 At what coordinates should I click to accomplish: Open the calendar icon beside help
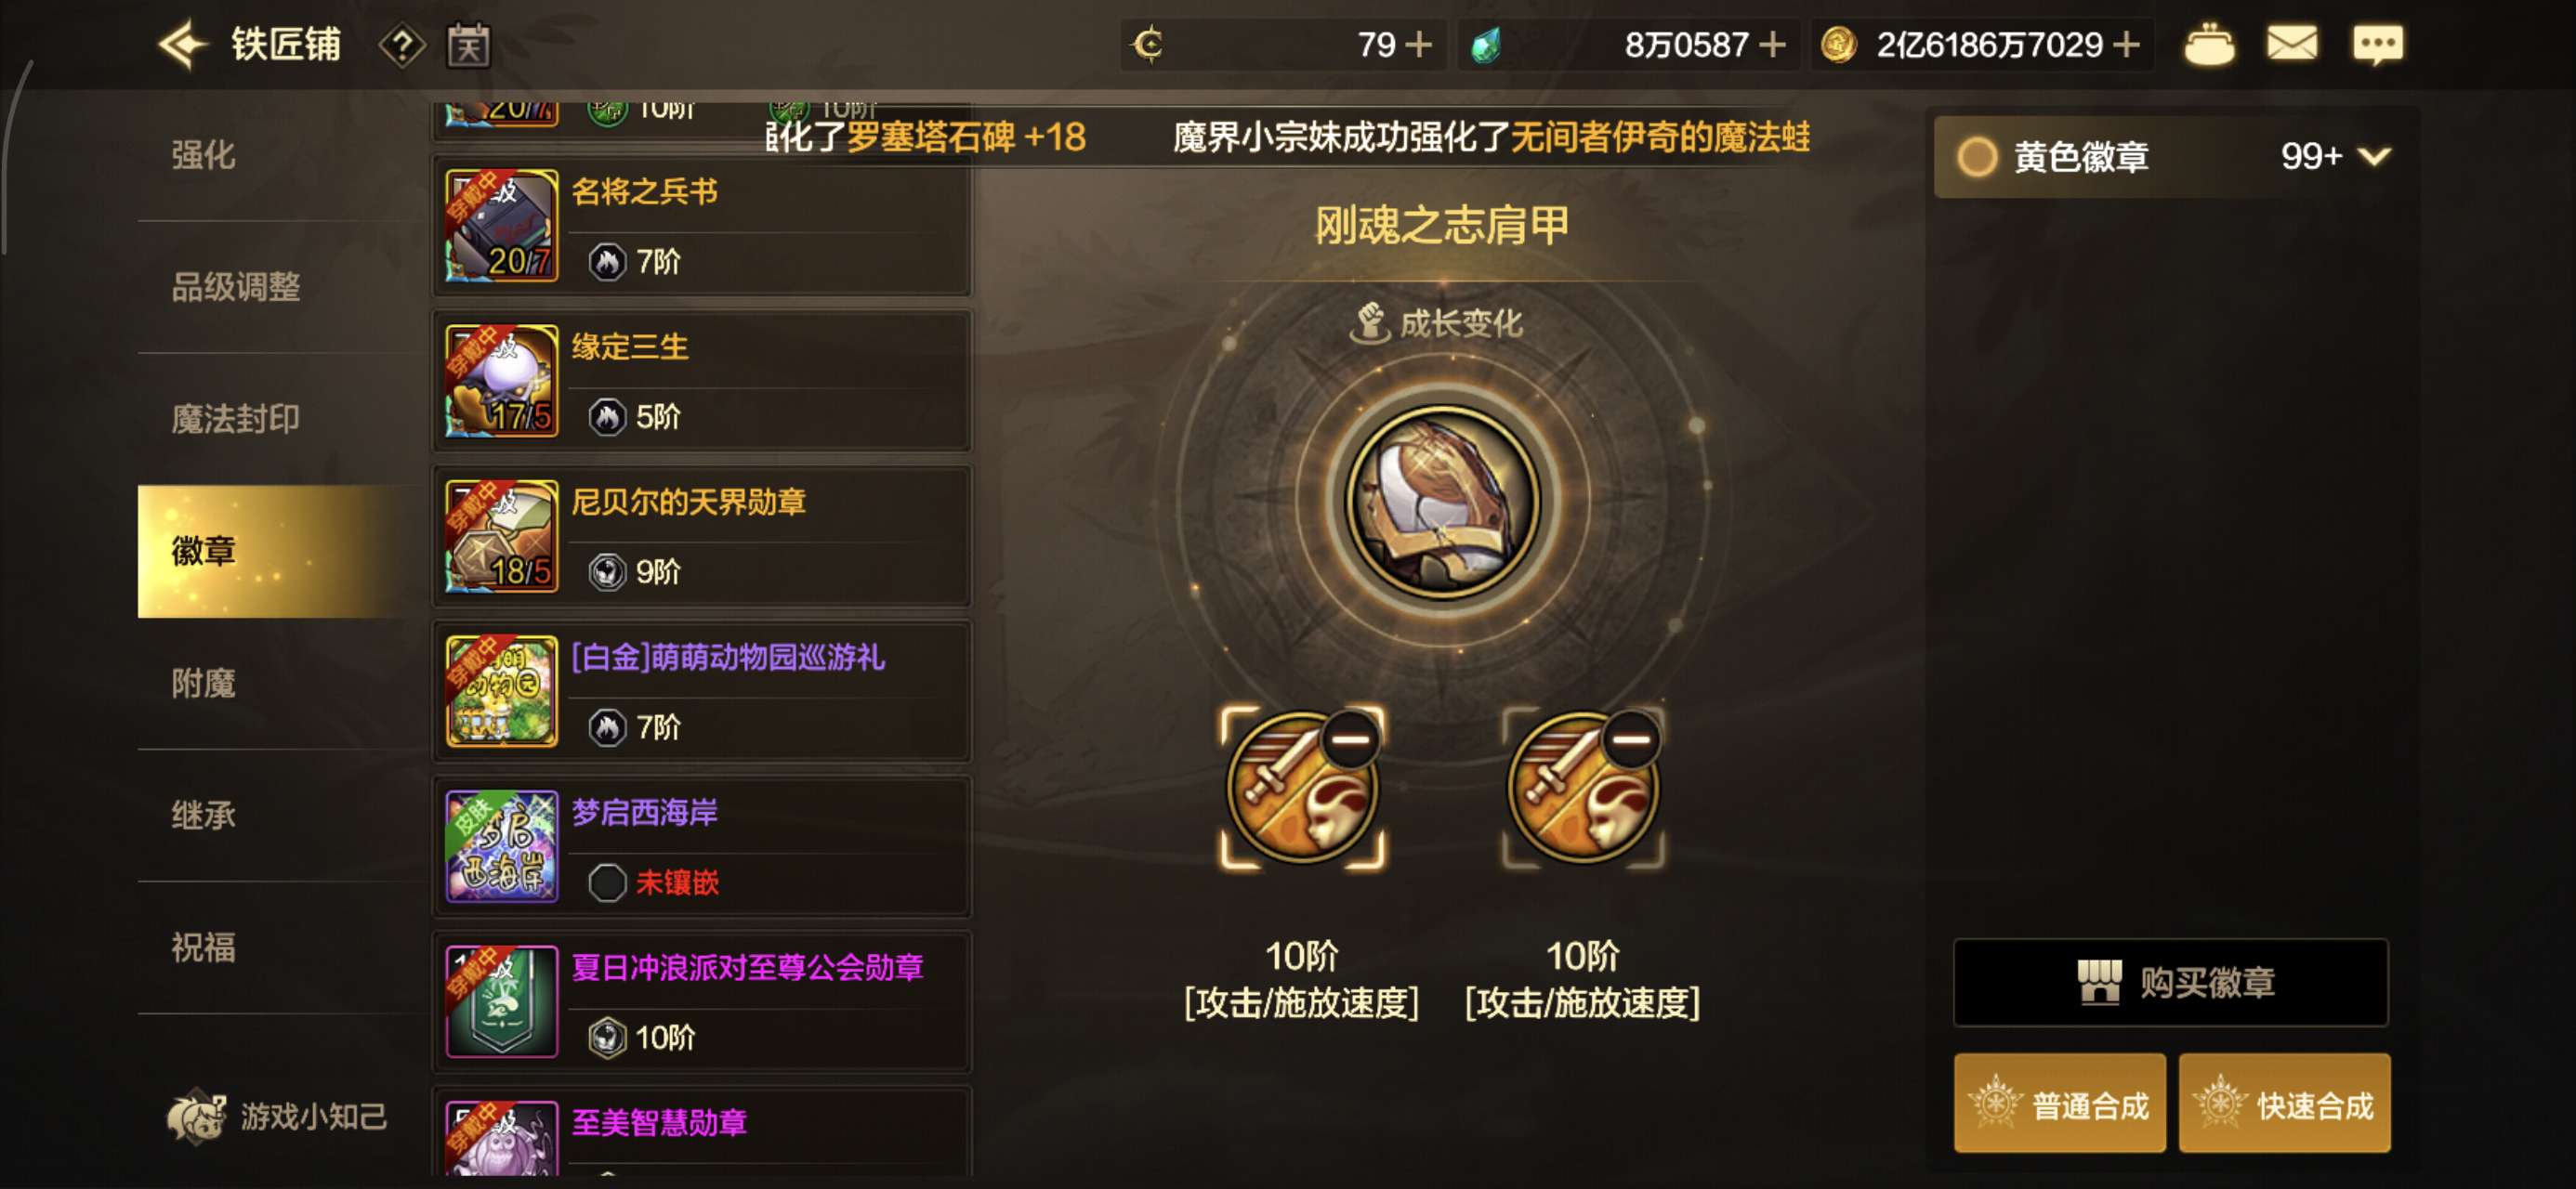pos(468,46)
